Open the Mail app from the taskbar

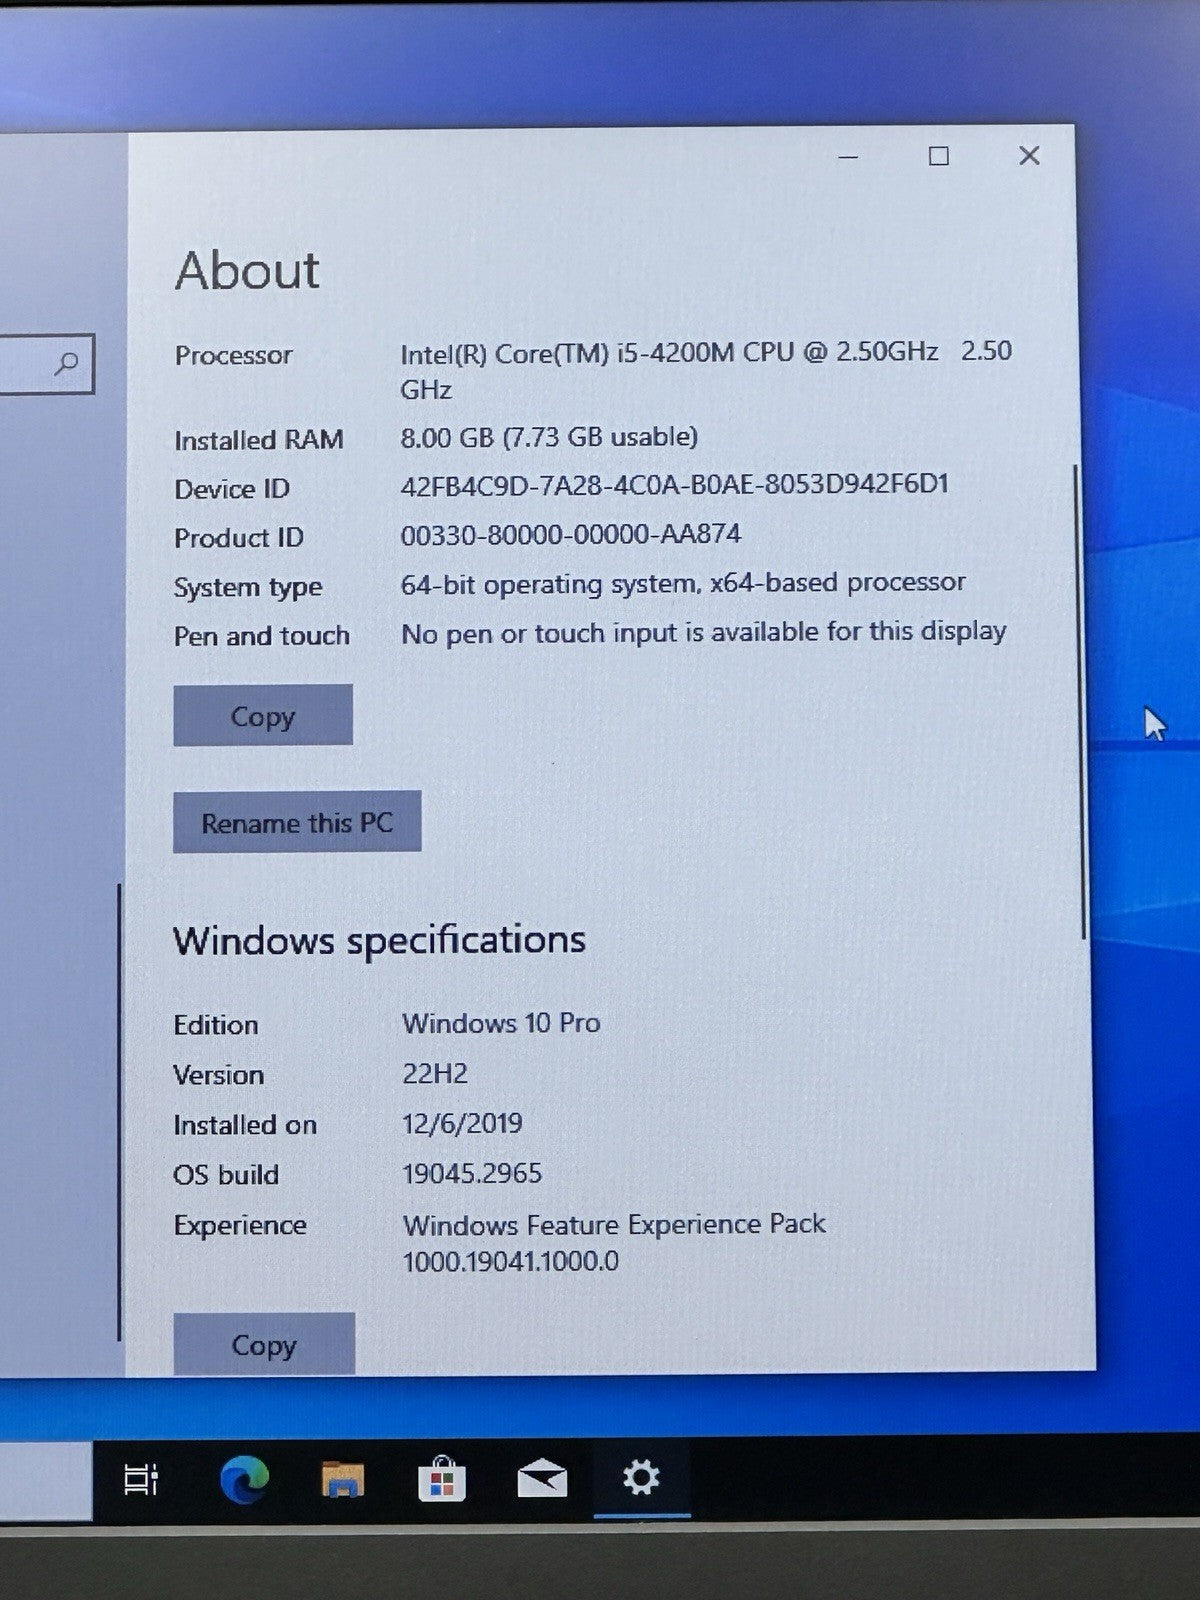coord(542,1479)
